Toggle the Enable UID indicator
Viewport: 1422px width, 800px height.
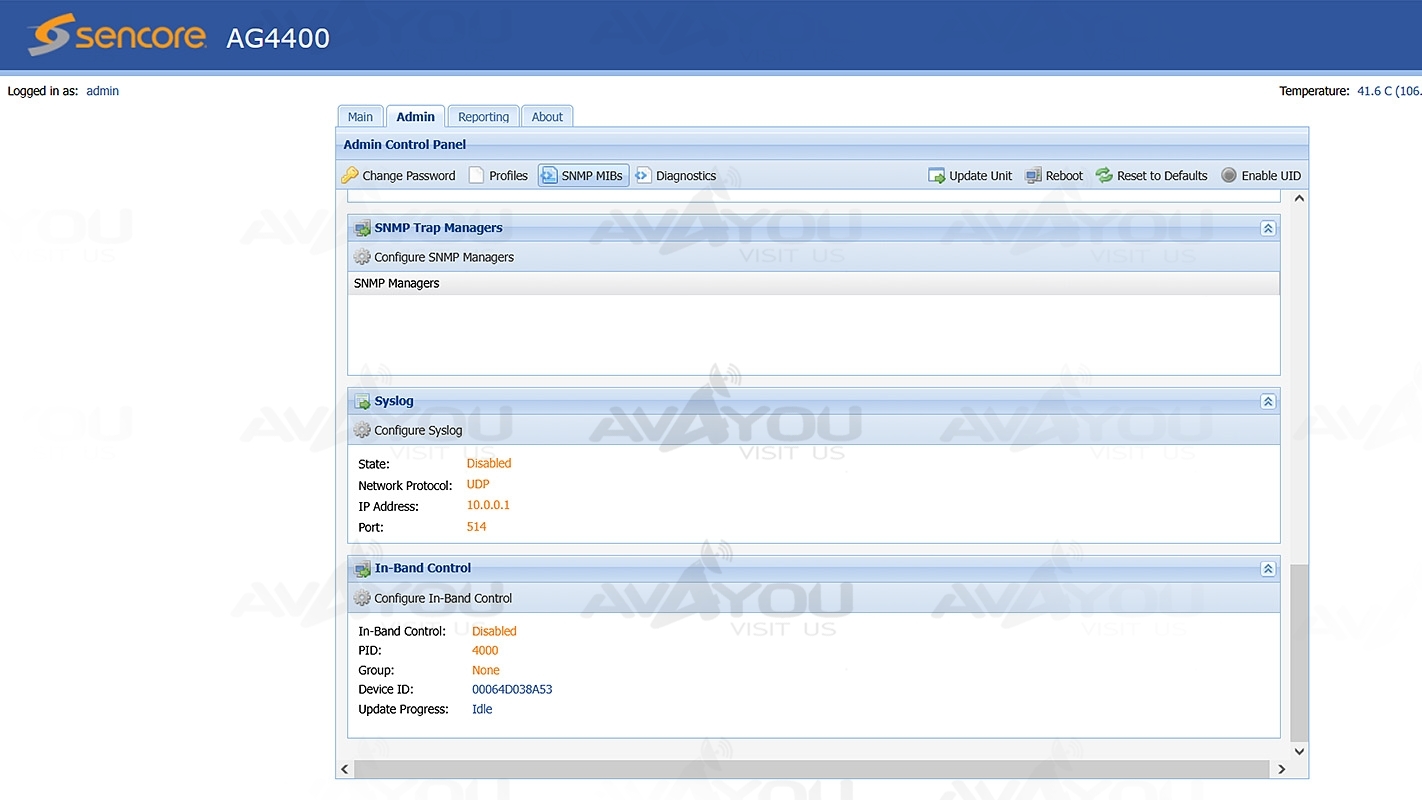[x=1229, y=176]
